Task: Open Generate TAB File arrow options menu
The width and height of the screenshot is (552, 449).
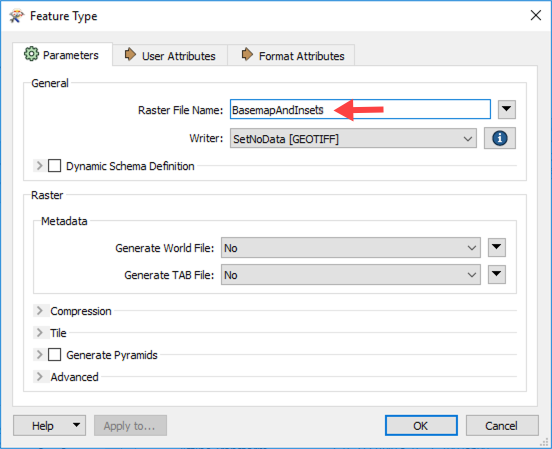Action: pos(497,275)
